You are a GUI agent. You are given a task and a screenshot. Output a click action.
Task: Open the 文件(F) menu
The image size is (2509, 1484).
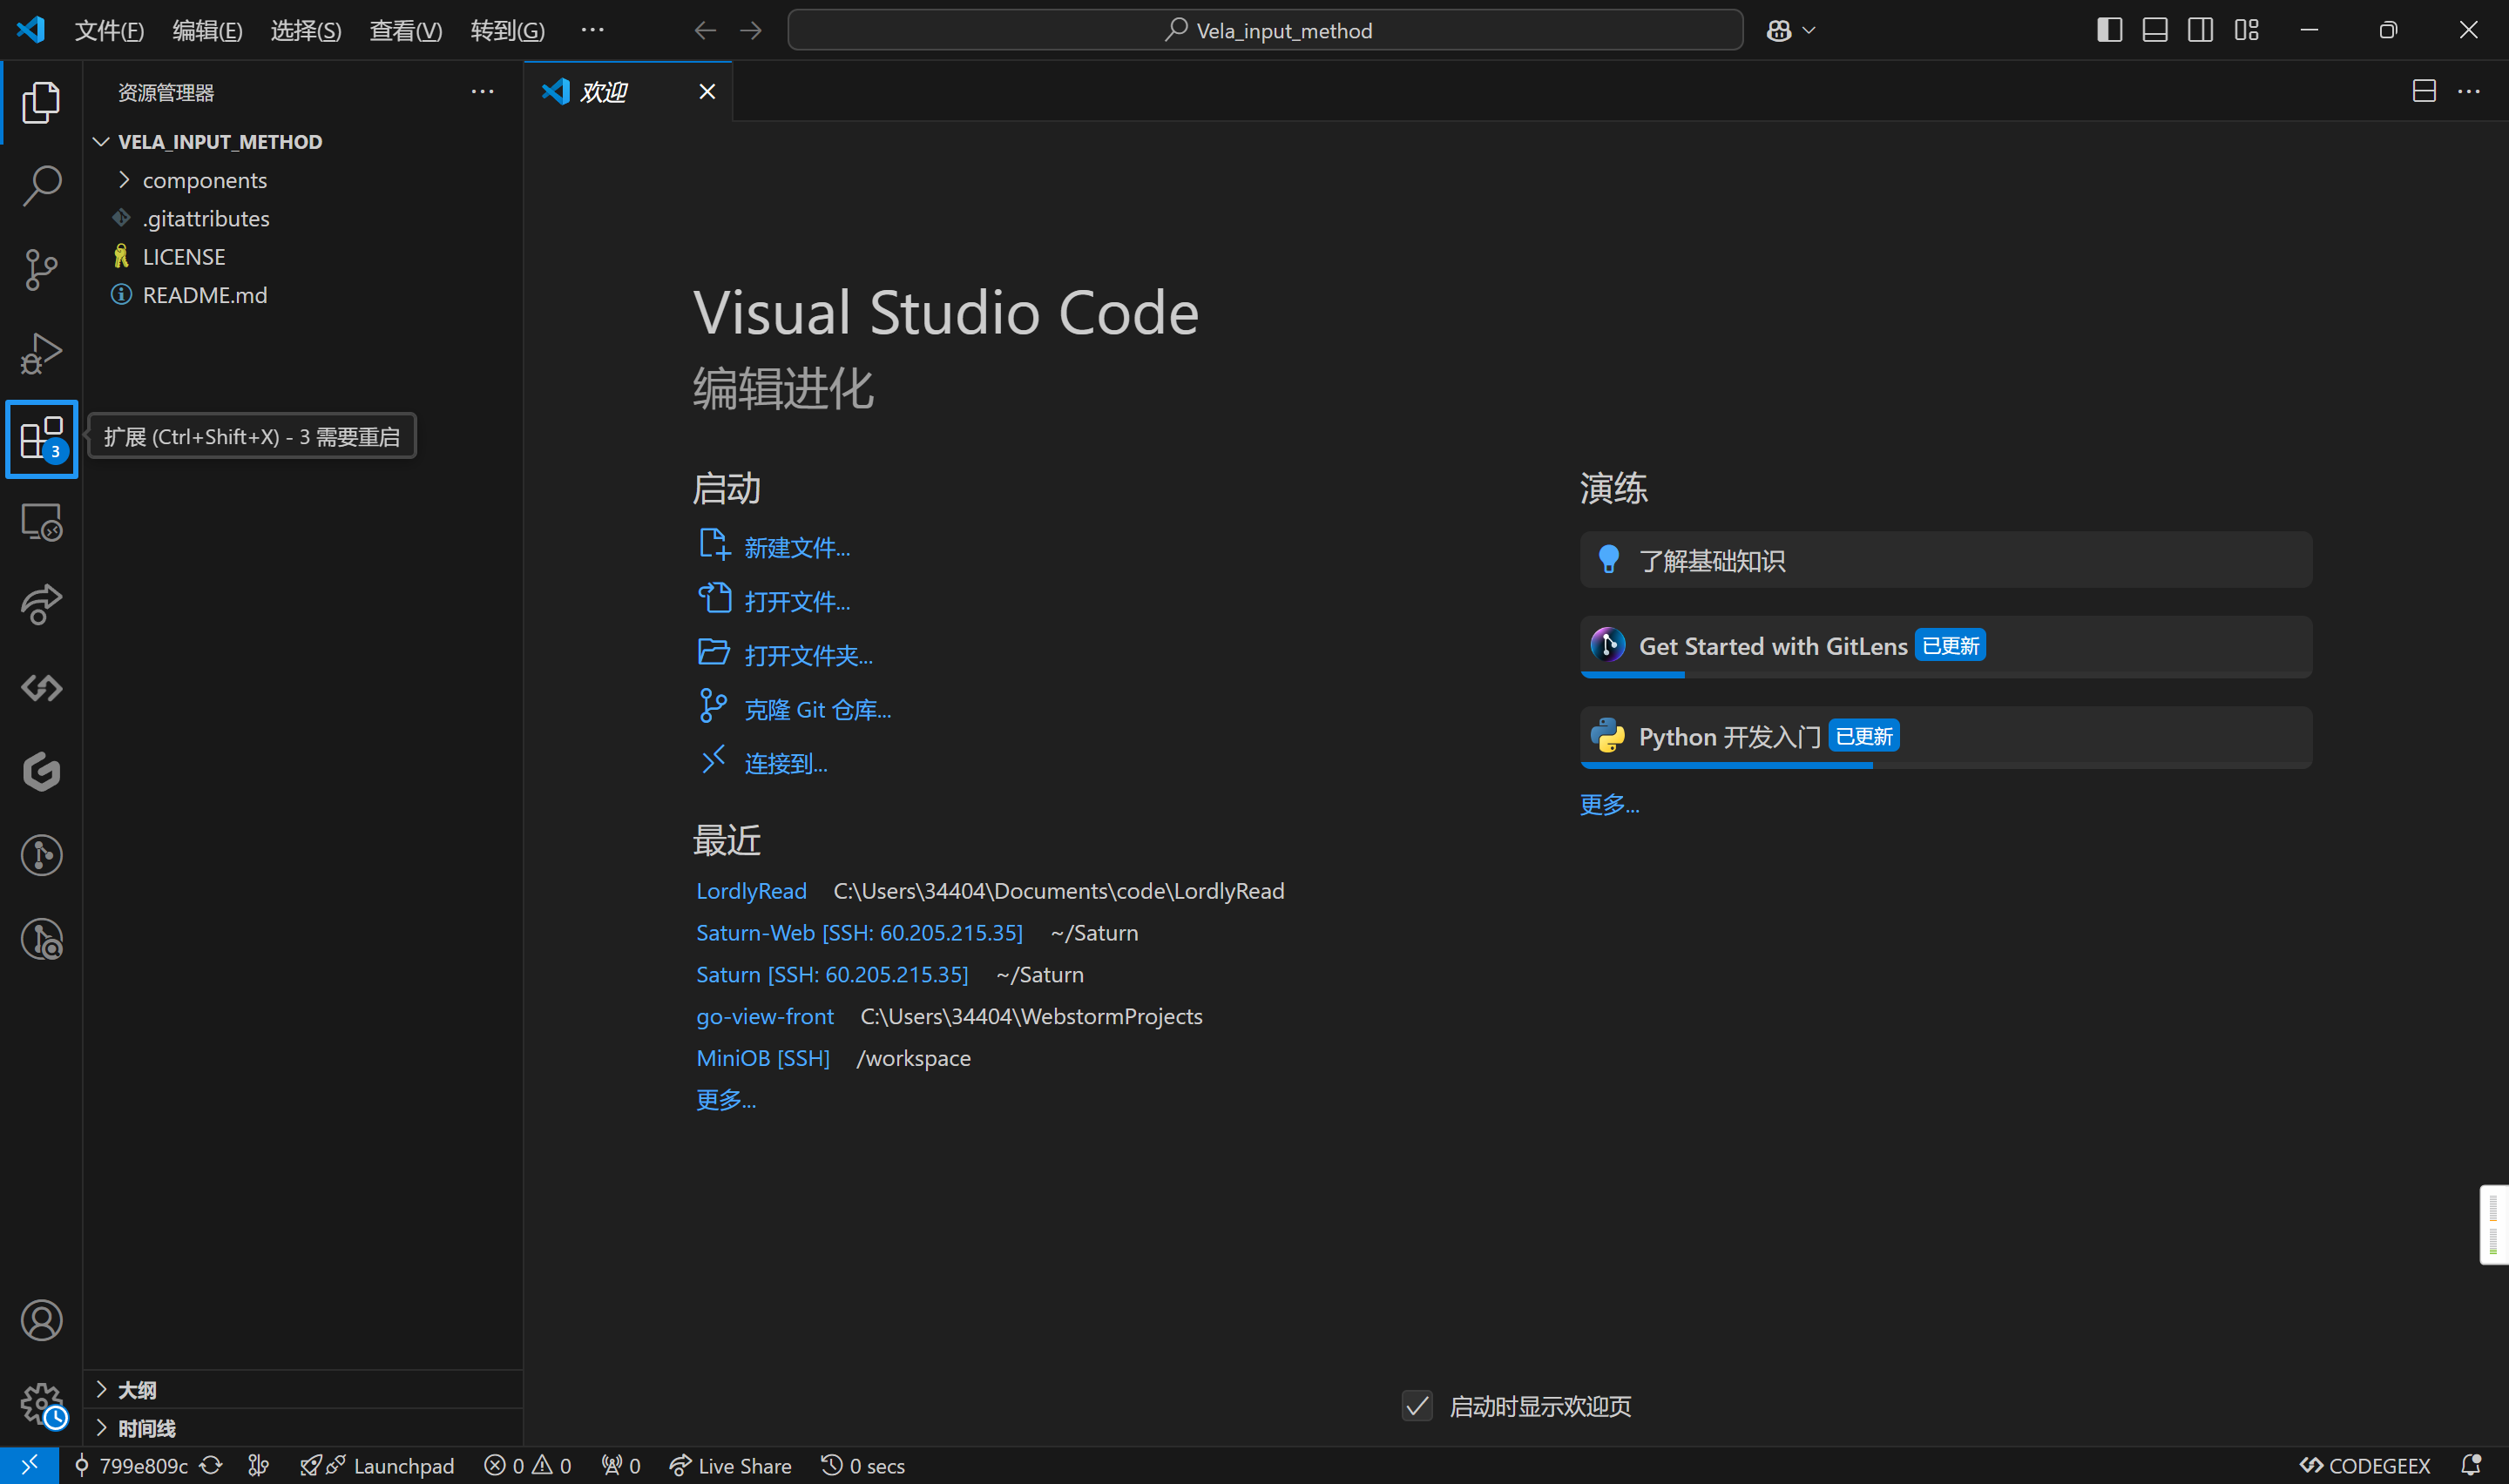pos(109,30)
